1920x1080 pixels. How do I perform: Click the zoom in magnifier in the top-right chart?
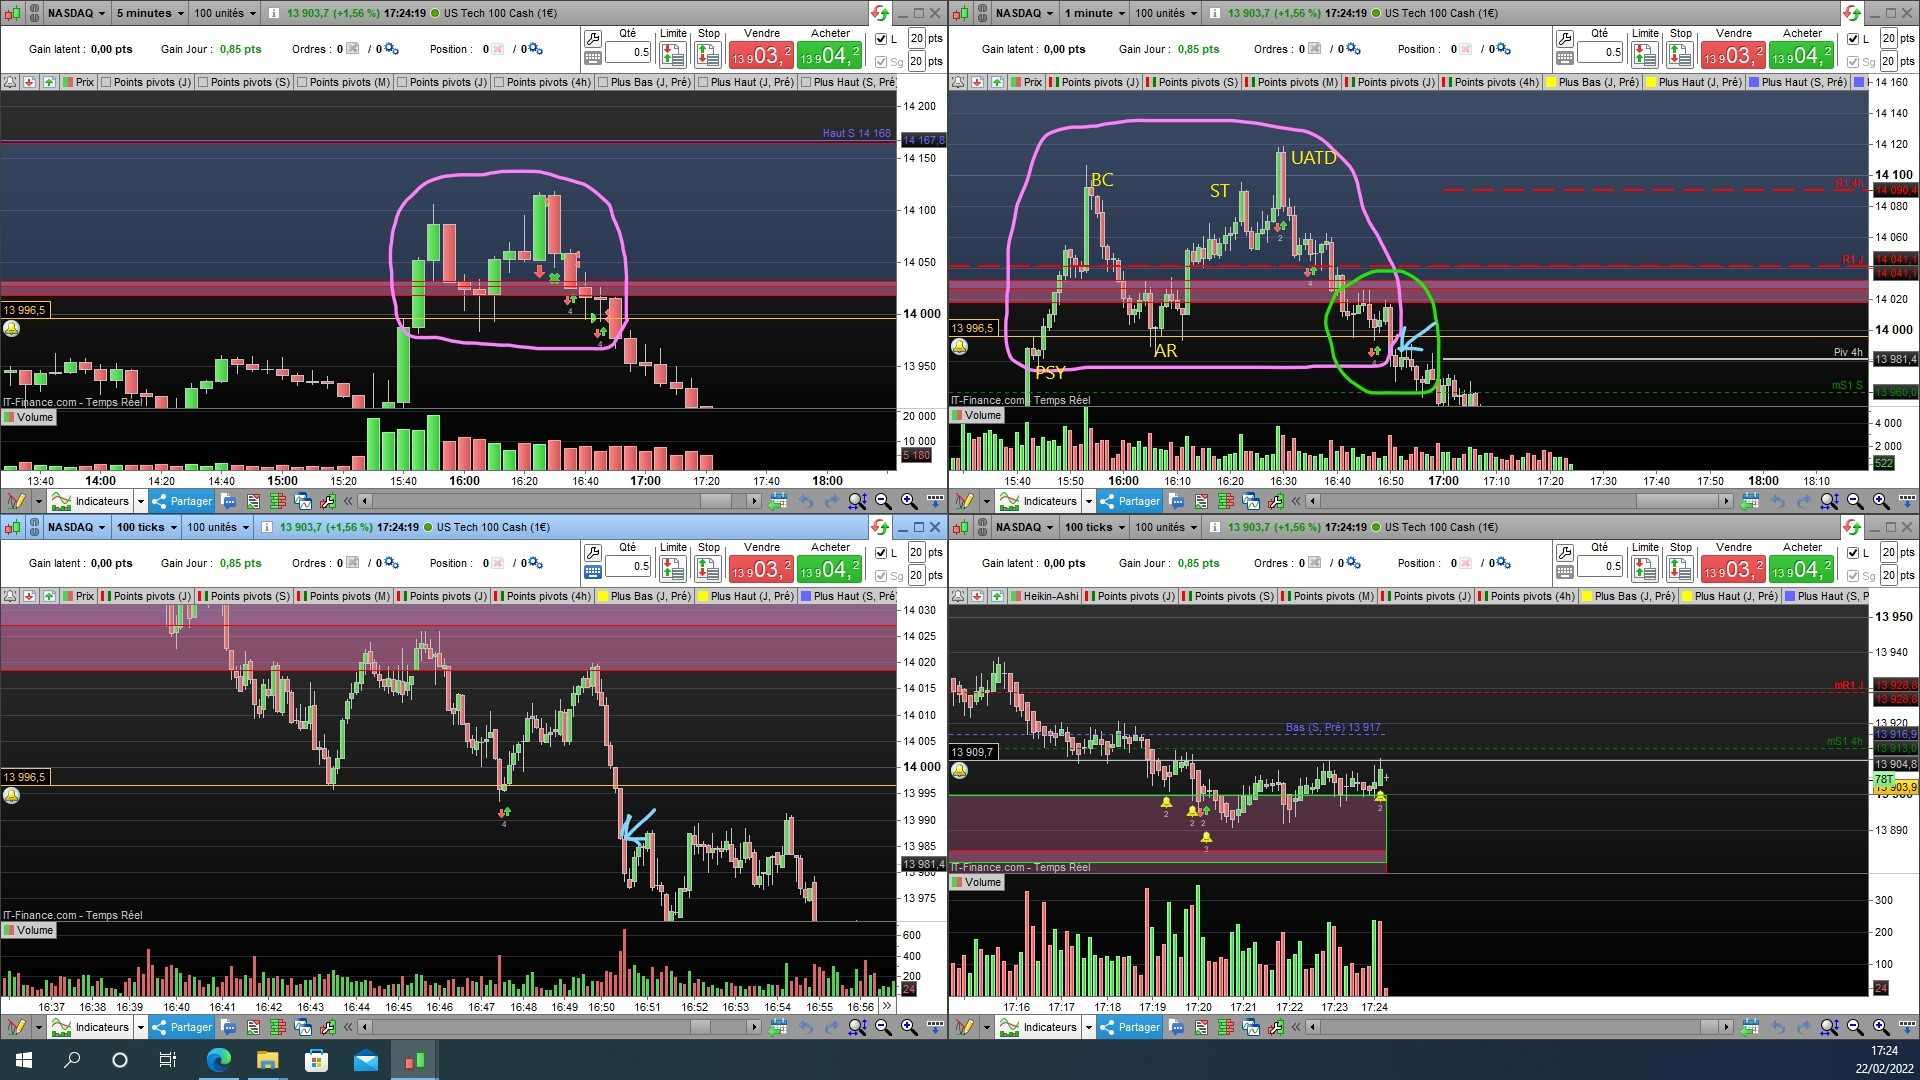click(x=1880, y=501)
